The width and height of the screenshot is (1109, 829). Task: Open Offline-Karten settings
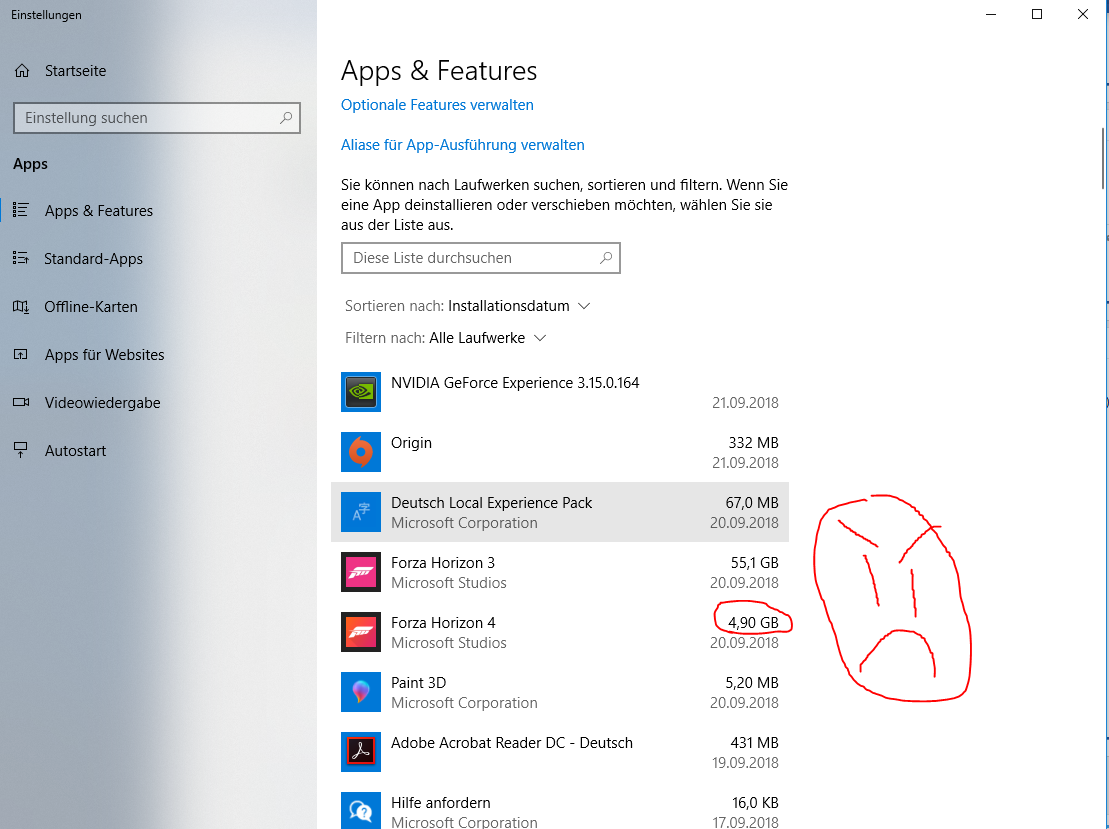pos(91,307)
